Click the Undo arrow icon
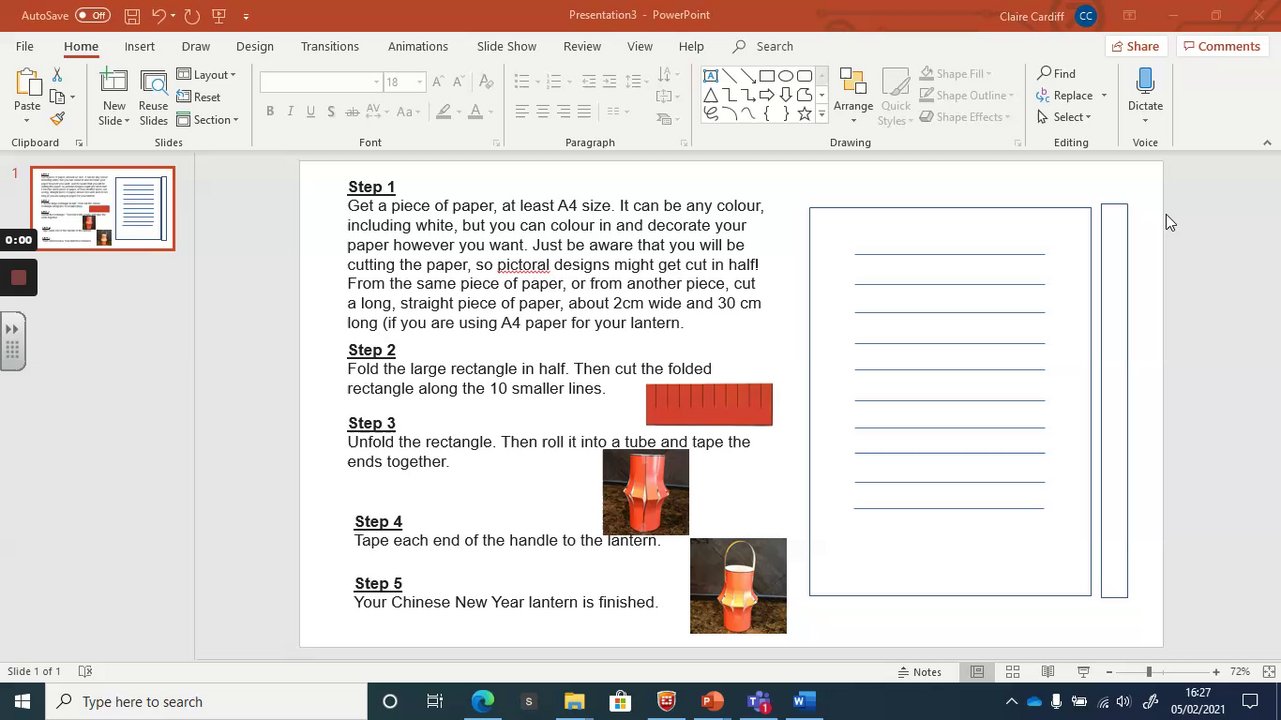Image resolution: width=1281 pixels, height=720 pixels. (x=159, y=16)
